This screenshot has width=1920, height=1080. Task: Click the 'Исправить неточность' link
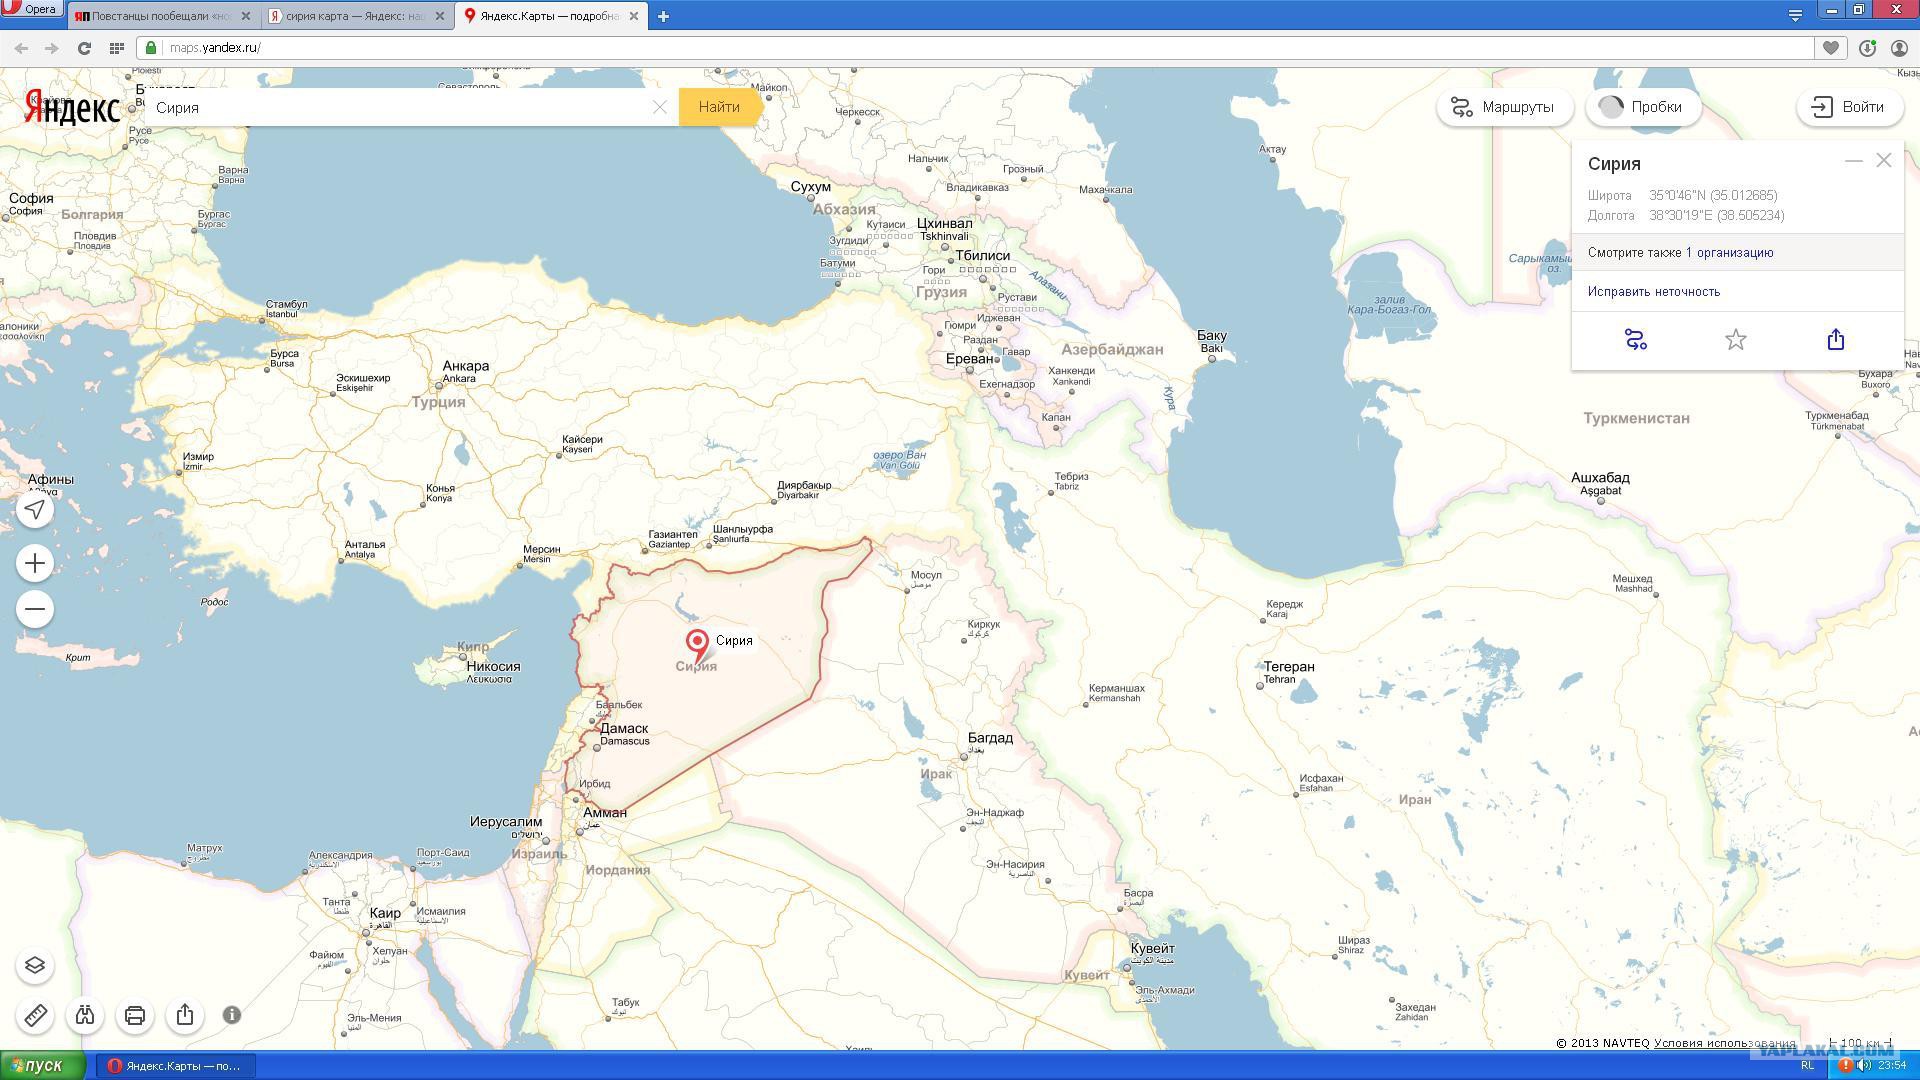[1654, 292]
